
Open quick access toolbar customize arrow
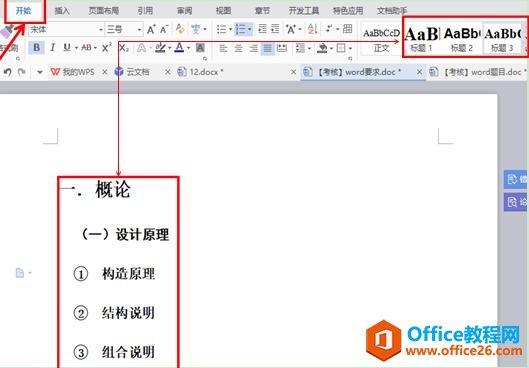tap(39, 72)
